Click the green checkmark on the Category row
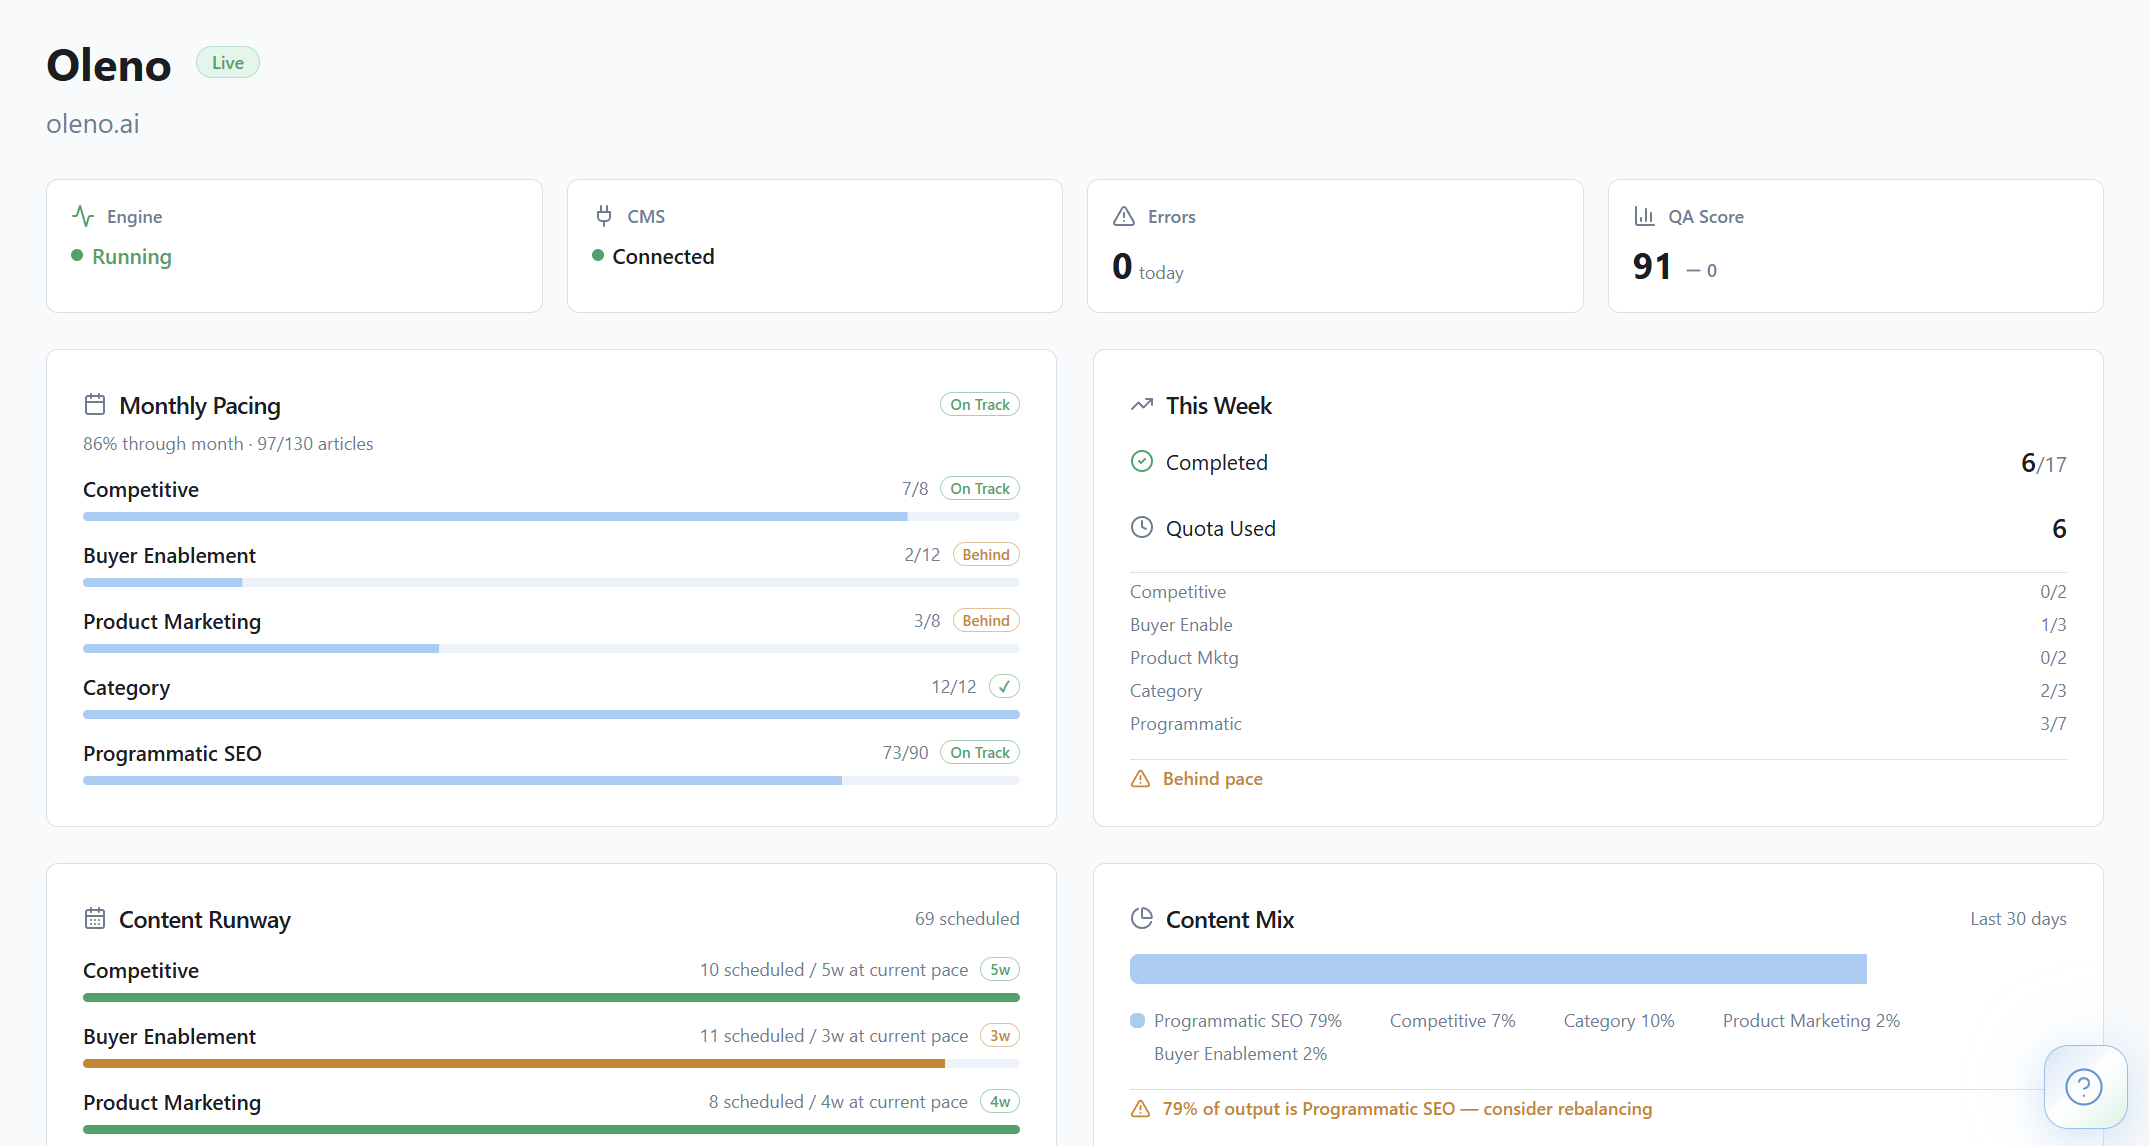Viewport: 2149px width, 1146px height. [1004, 686]
